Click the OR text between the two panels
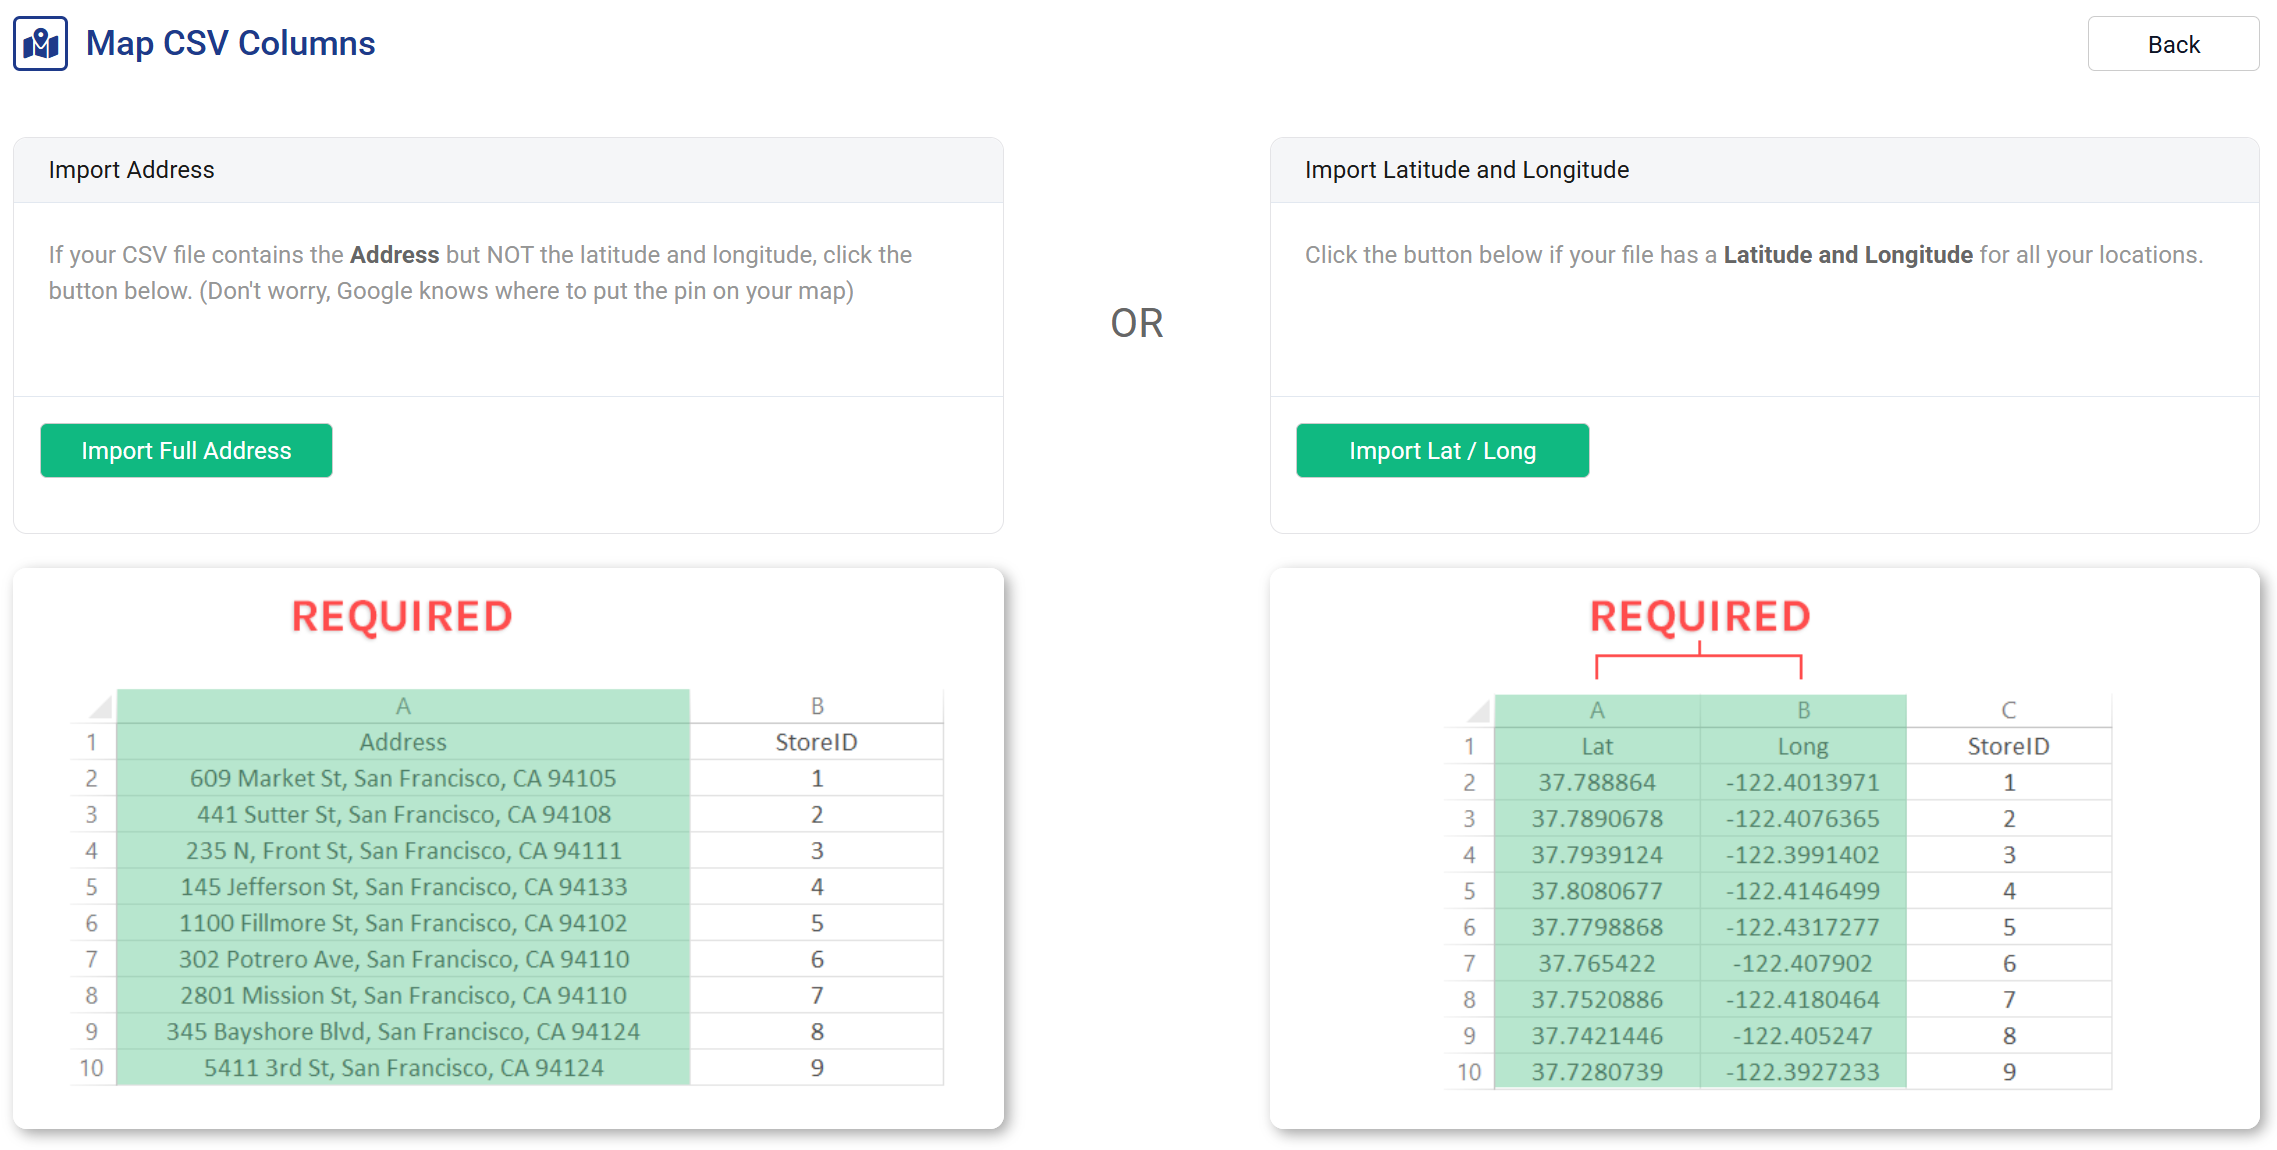Viewport: 2277px width, 1150px height. (1137, 322)
